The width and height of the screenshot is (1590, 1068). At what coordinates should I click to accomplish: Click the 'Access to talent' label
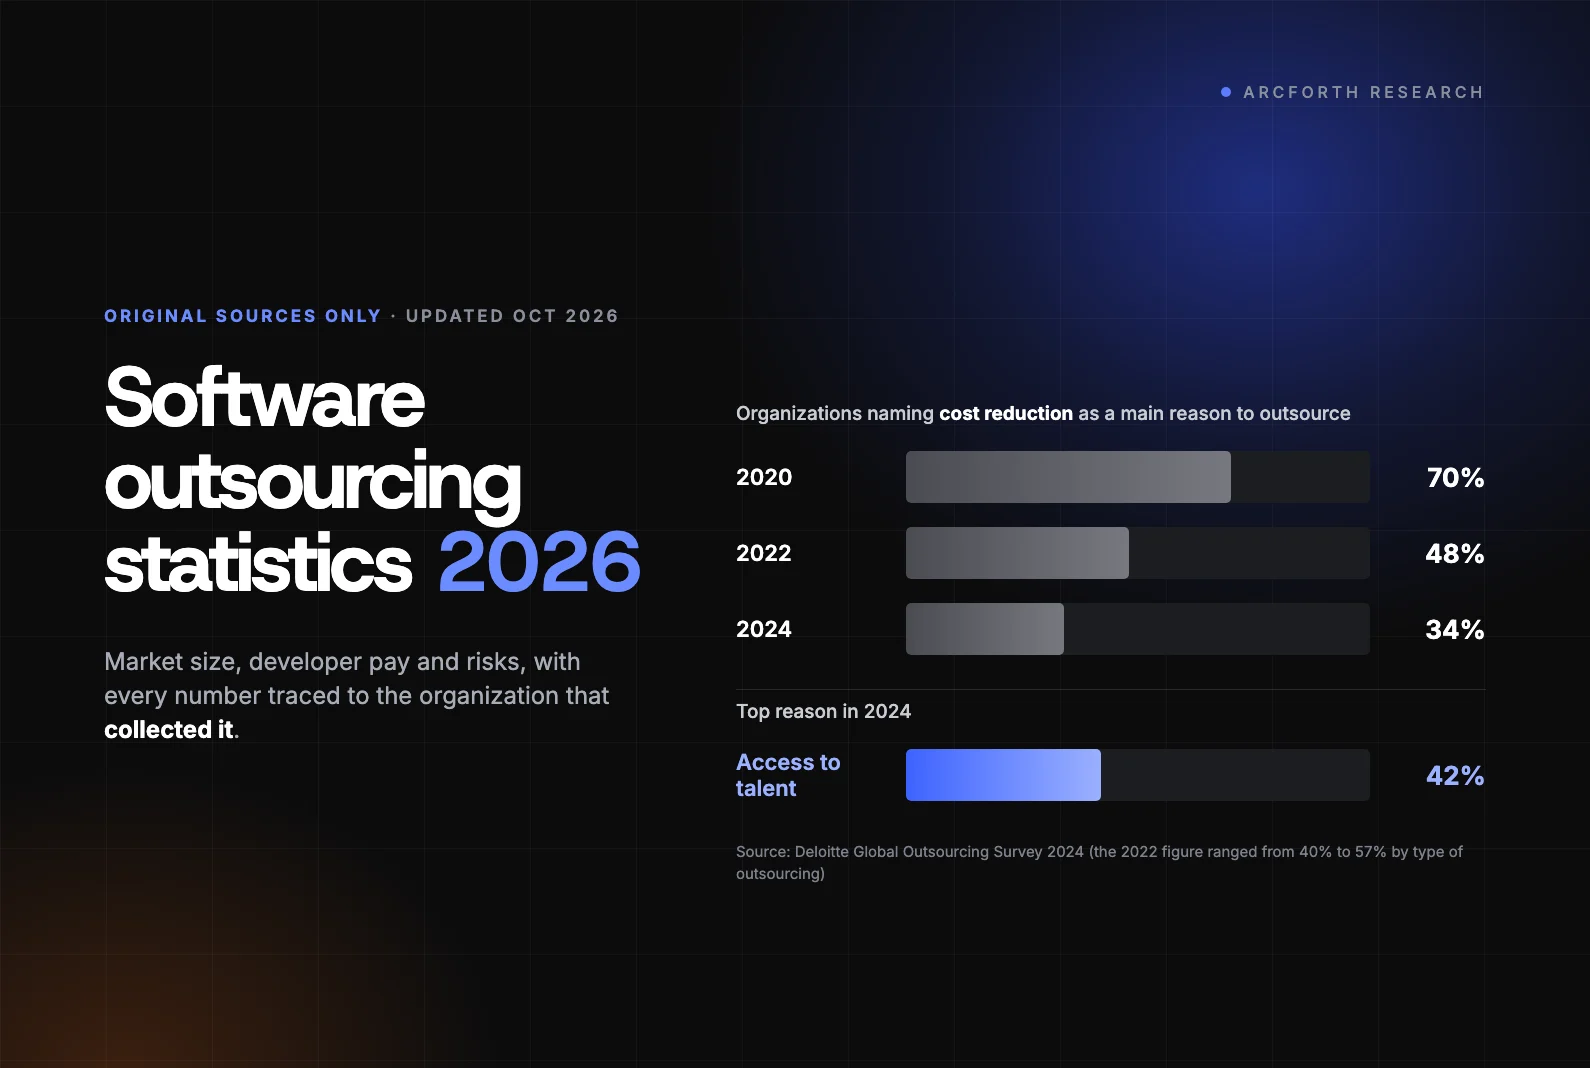click(788, 775)
